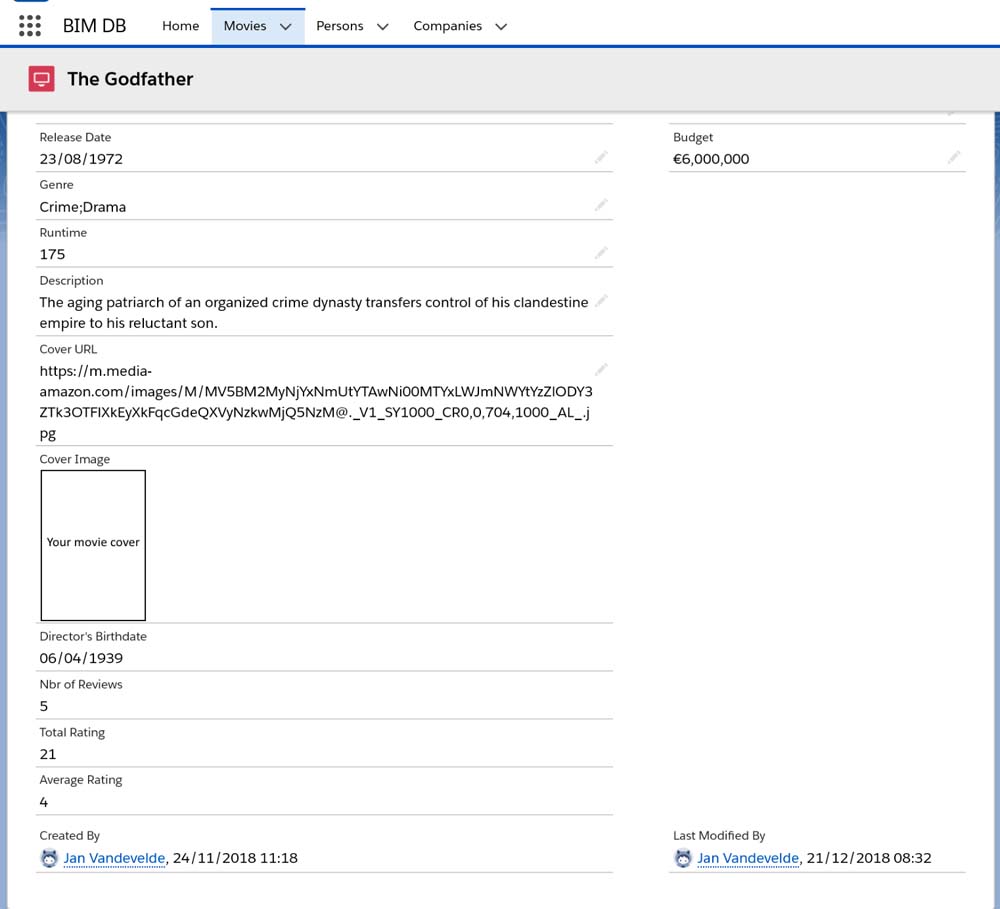Viewport: 1000px width, 909px height.
Task: Click the avatar icon under Last Modified By
Action: tap(683, 858)
